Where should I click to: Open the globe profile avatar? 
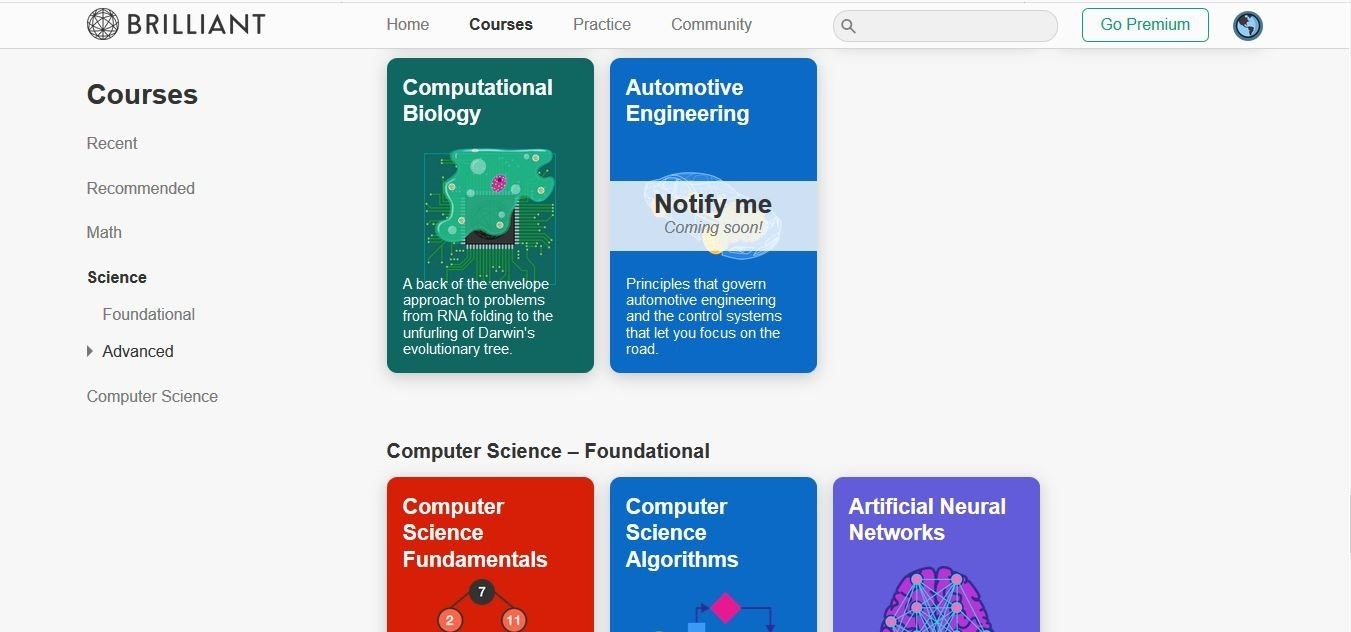click(x=1247, y=26)
